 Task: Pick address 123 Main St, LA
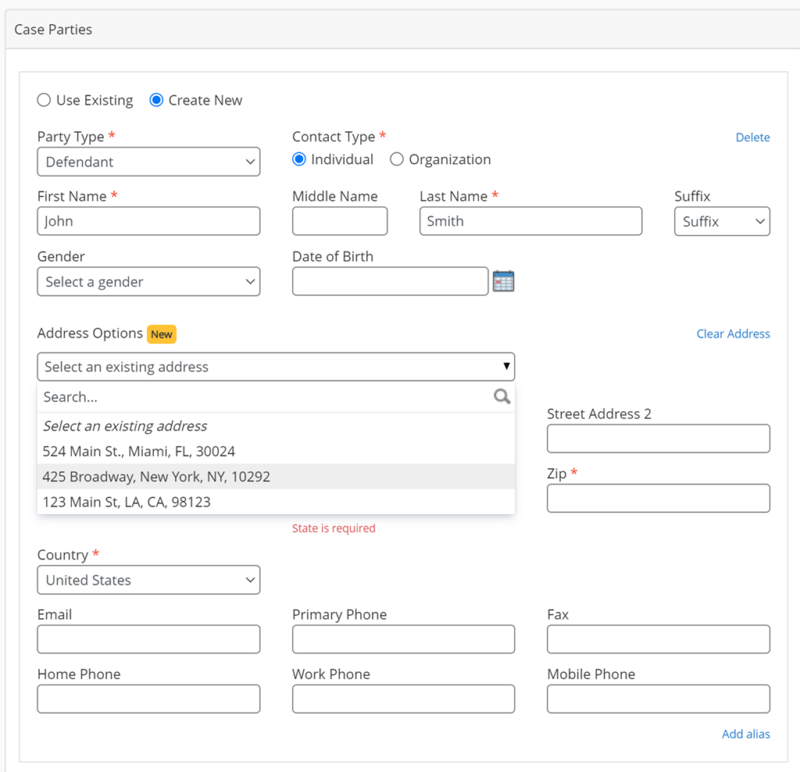(x=127, y=502)
